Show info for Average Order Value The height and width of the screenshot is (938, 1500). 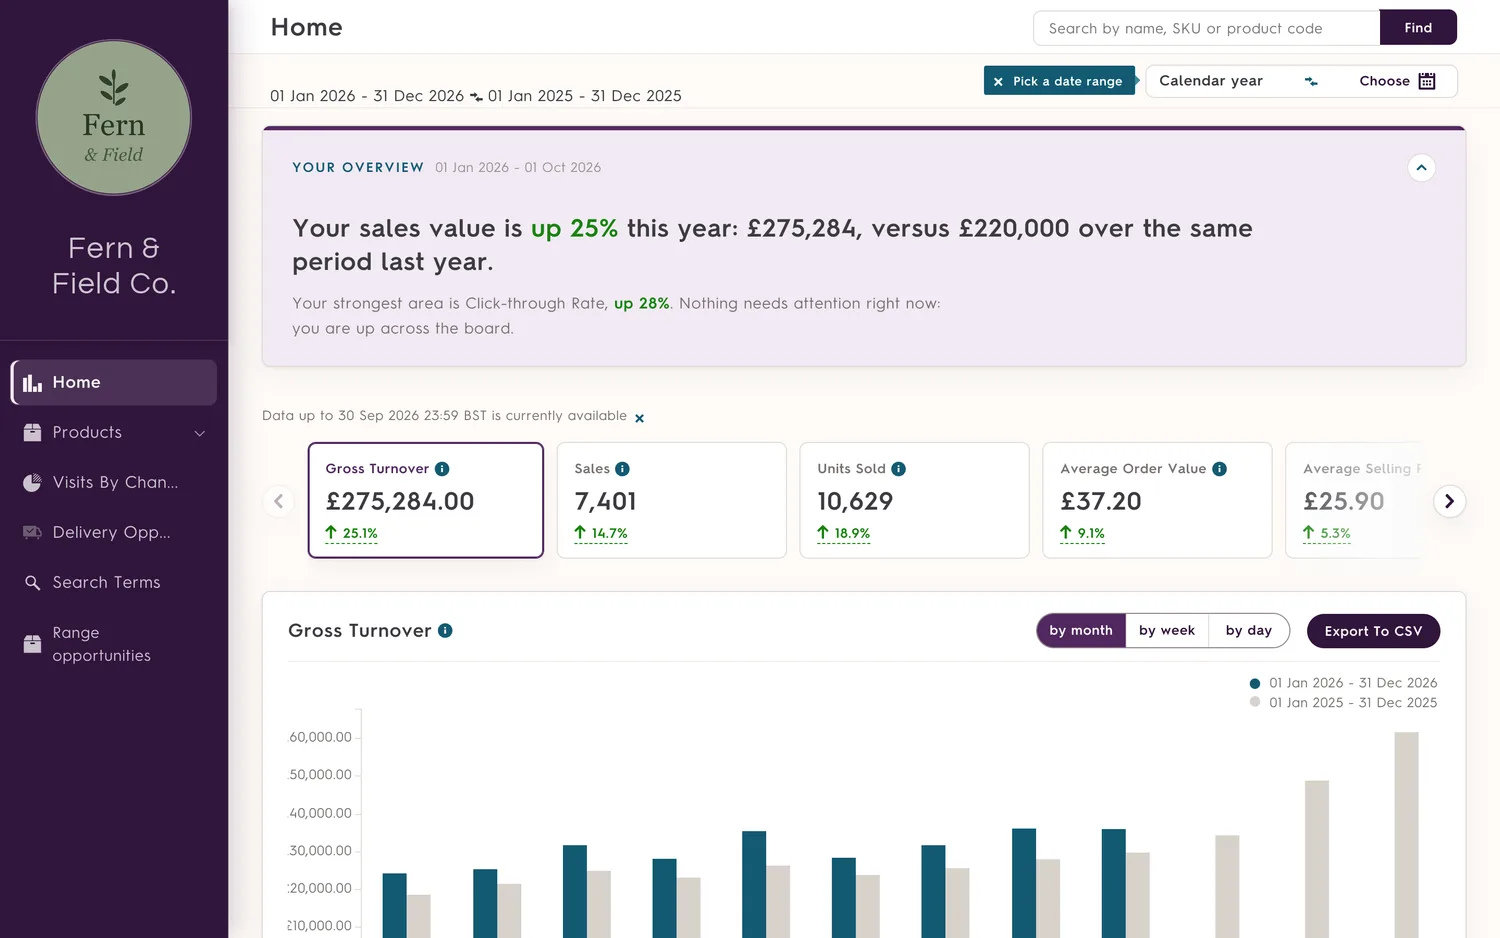coord(1219,469)
